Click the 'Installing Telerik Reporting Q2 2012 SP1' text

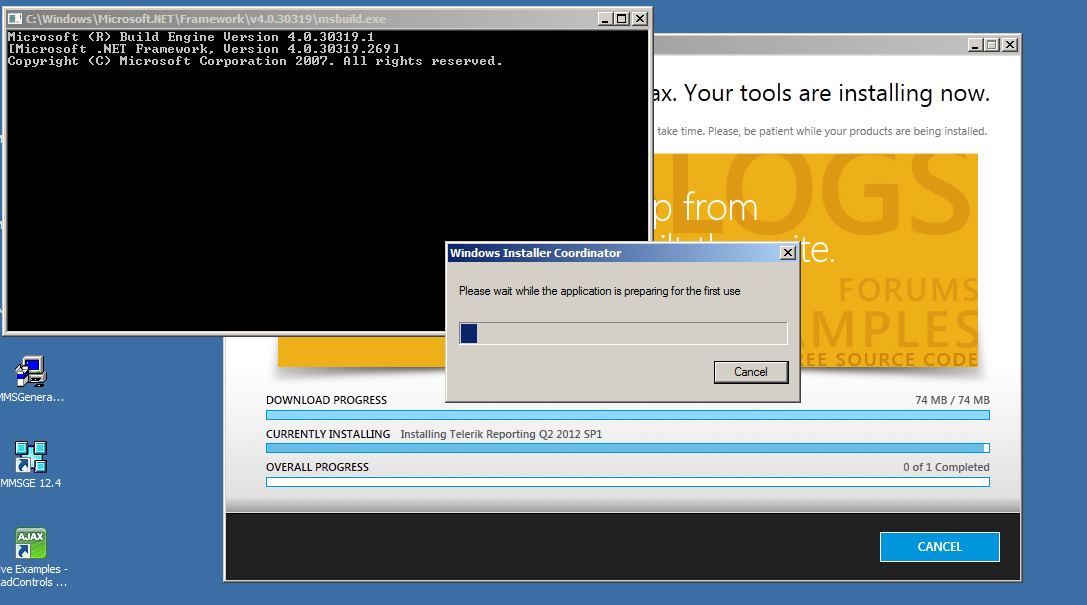click(x=501, y=434)
